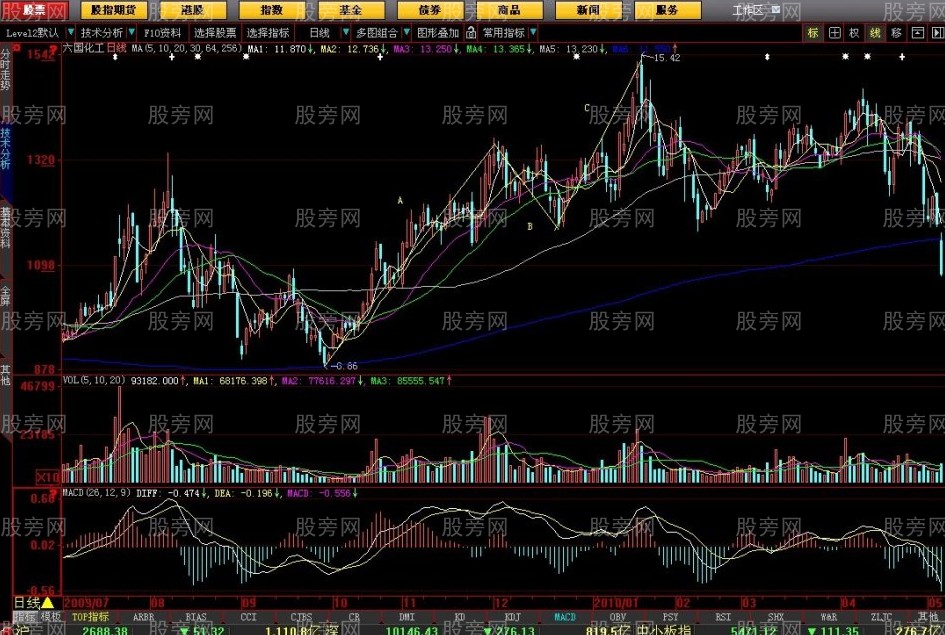Click the 6.86 low price marker
945x635 pixels.
346,366
